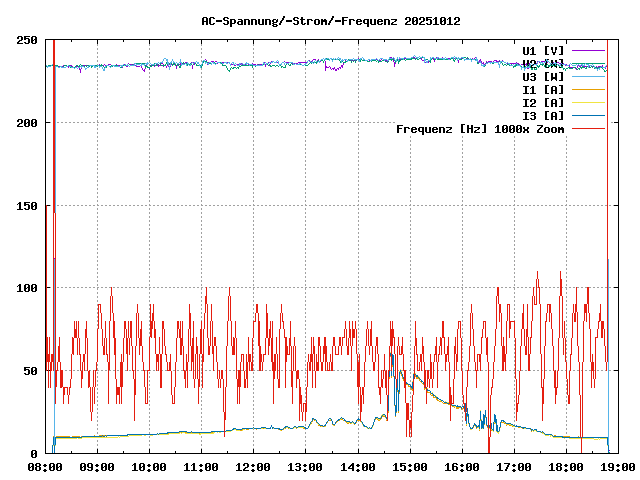Select the U3 [V] legend label

coord(543,76)
